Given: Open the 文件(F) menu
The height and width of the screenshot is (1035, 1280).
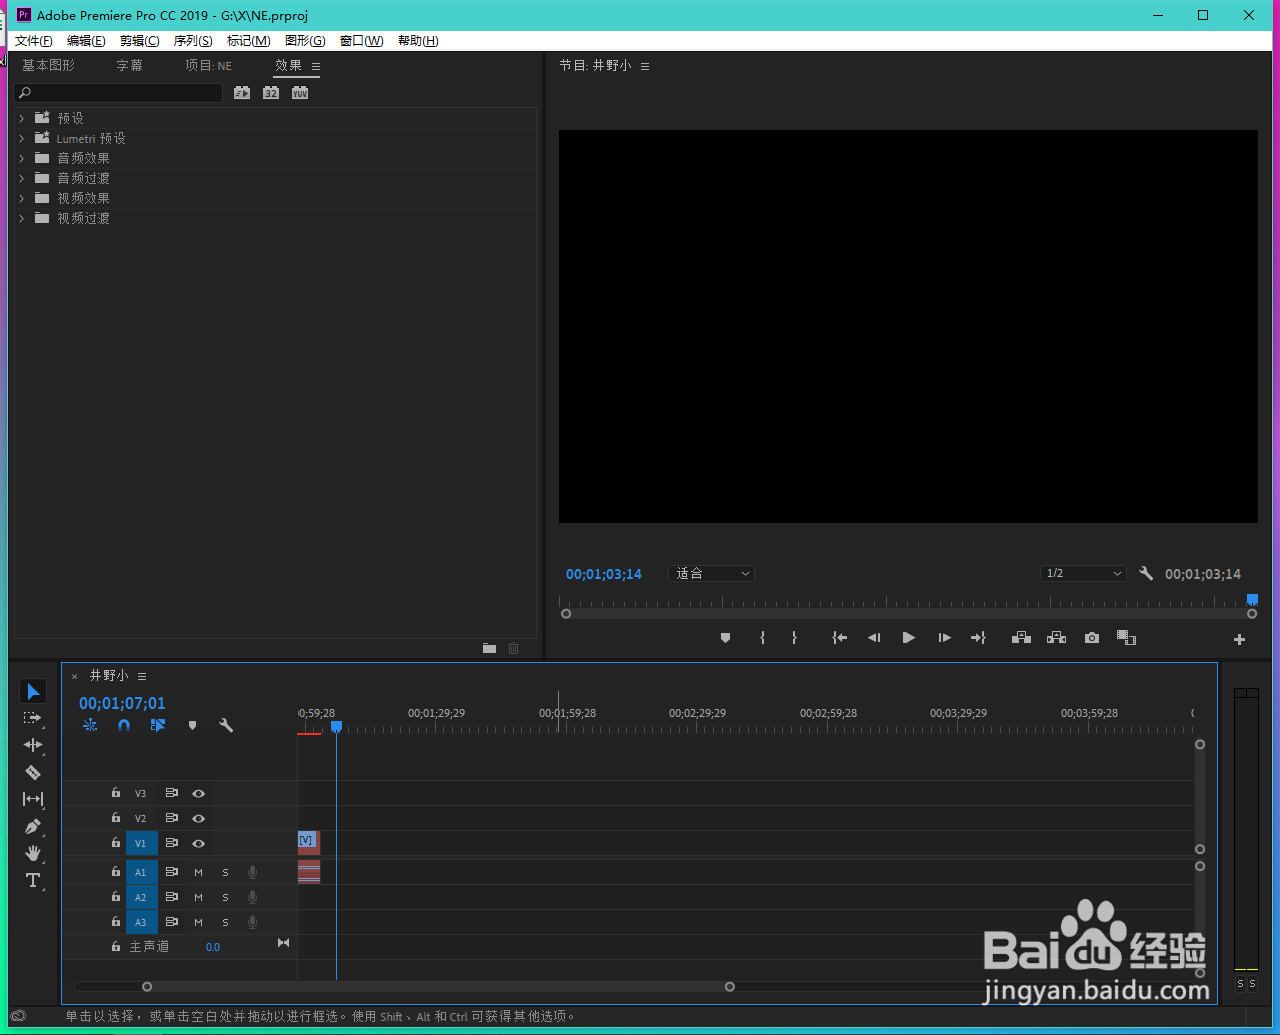Looking at the screenshot, I should (34, 41).
